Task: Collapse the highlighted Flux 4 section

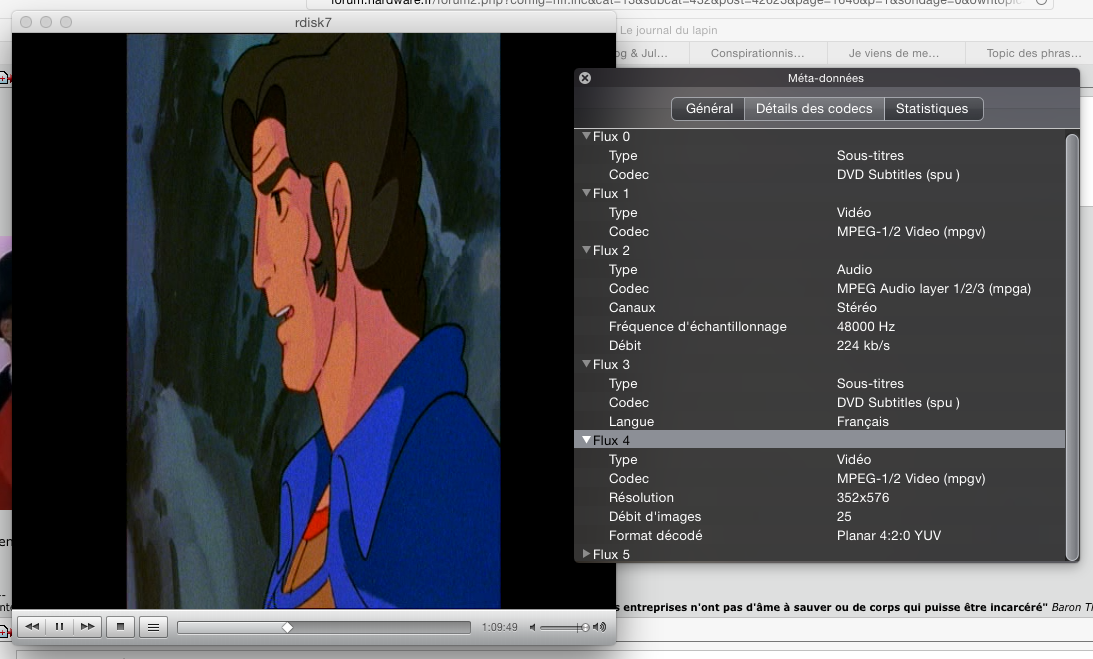Action: pos(586,440)
